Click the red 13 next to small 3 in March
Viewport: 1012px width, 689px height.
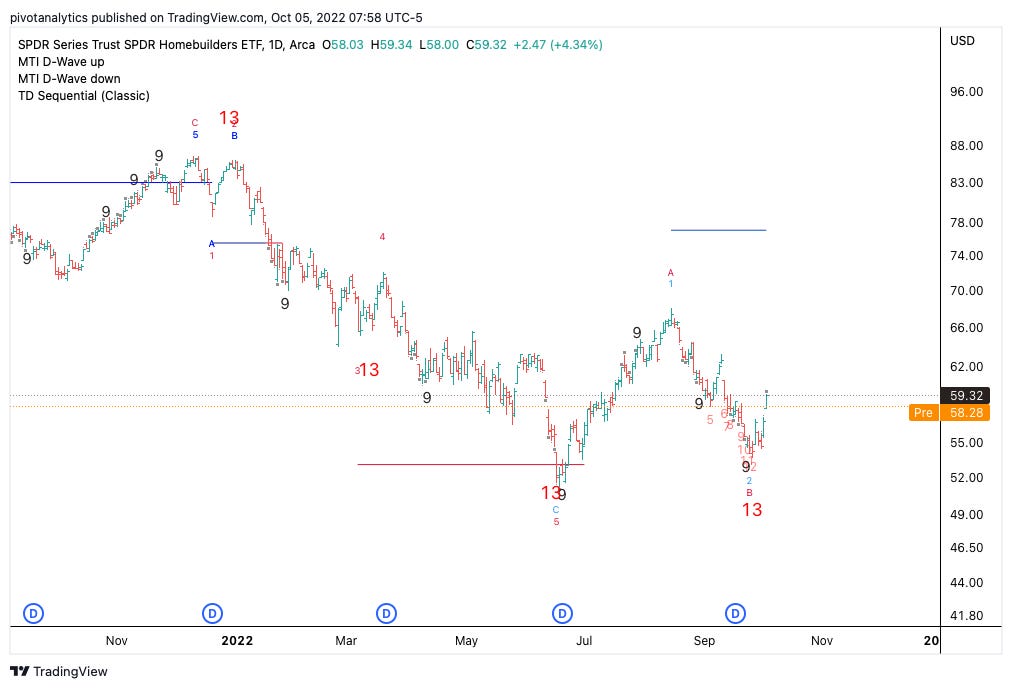point(369,370)
